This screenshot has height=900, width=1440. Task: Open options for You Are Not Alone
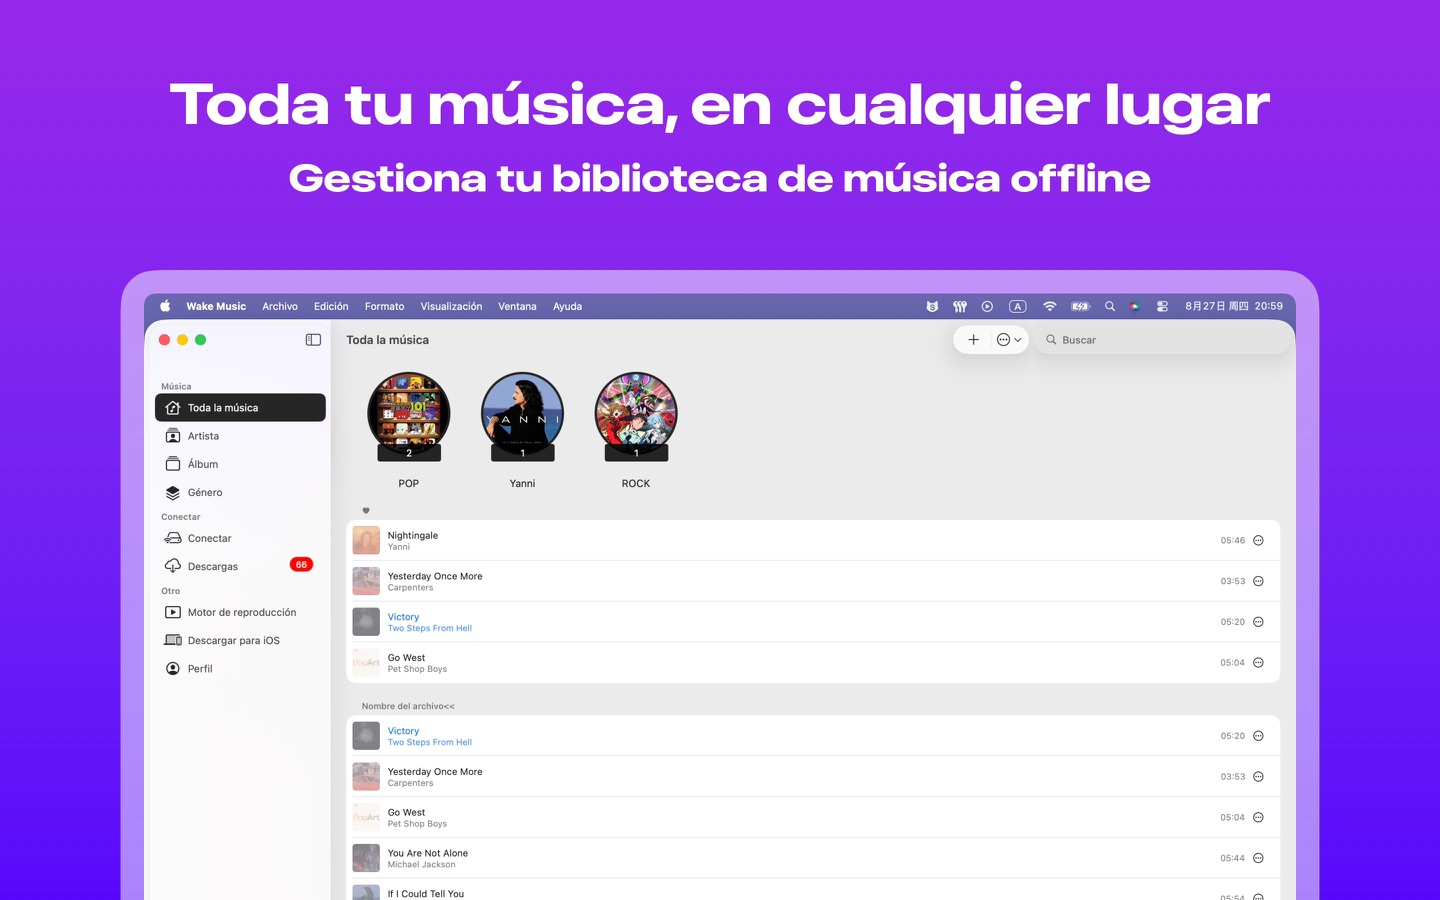click(1258, 858)
